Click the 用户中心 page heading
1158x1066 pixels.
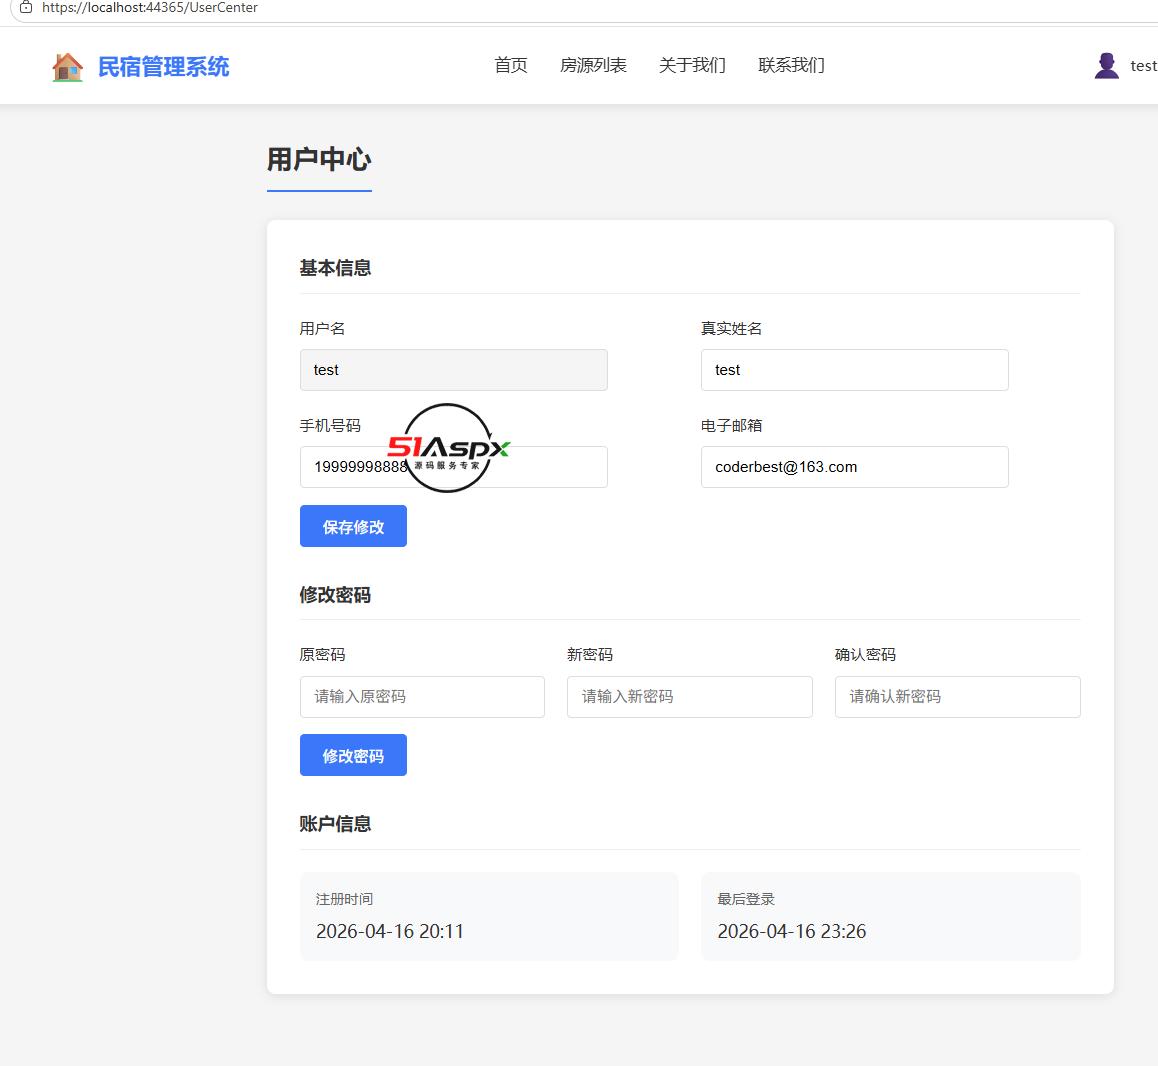point(319,160)
